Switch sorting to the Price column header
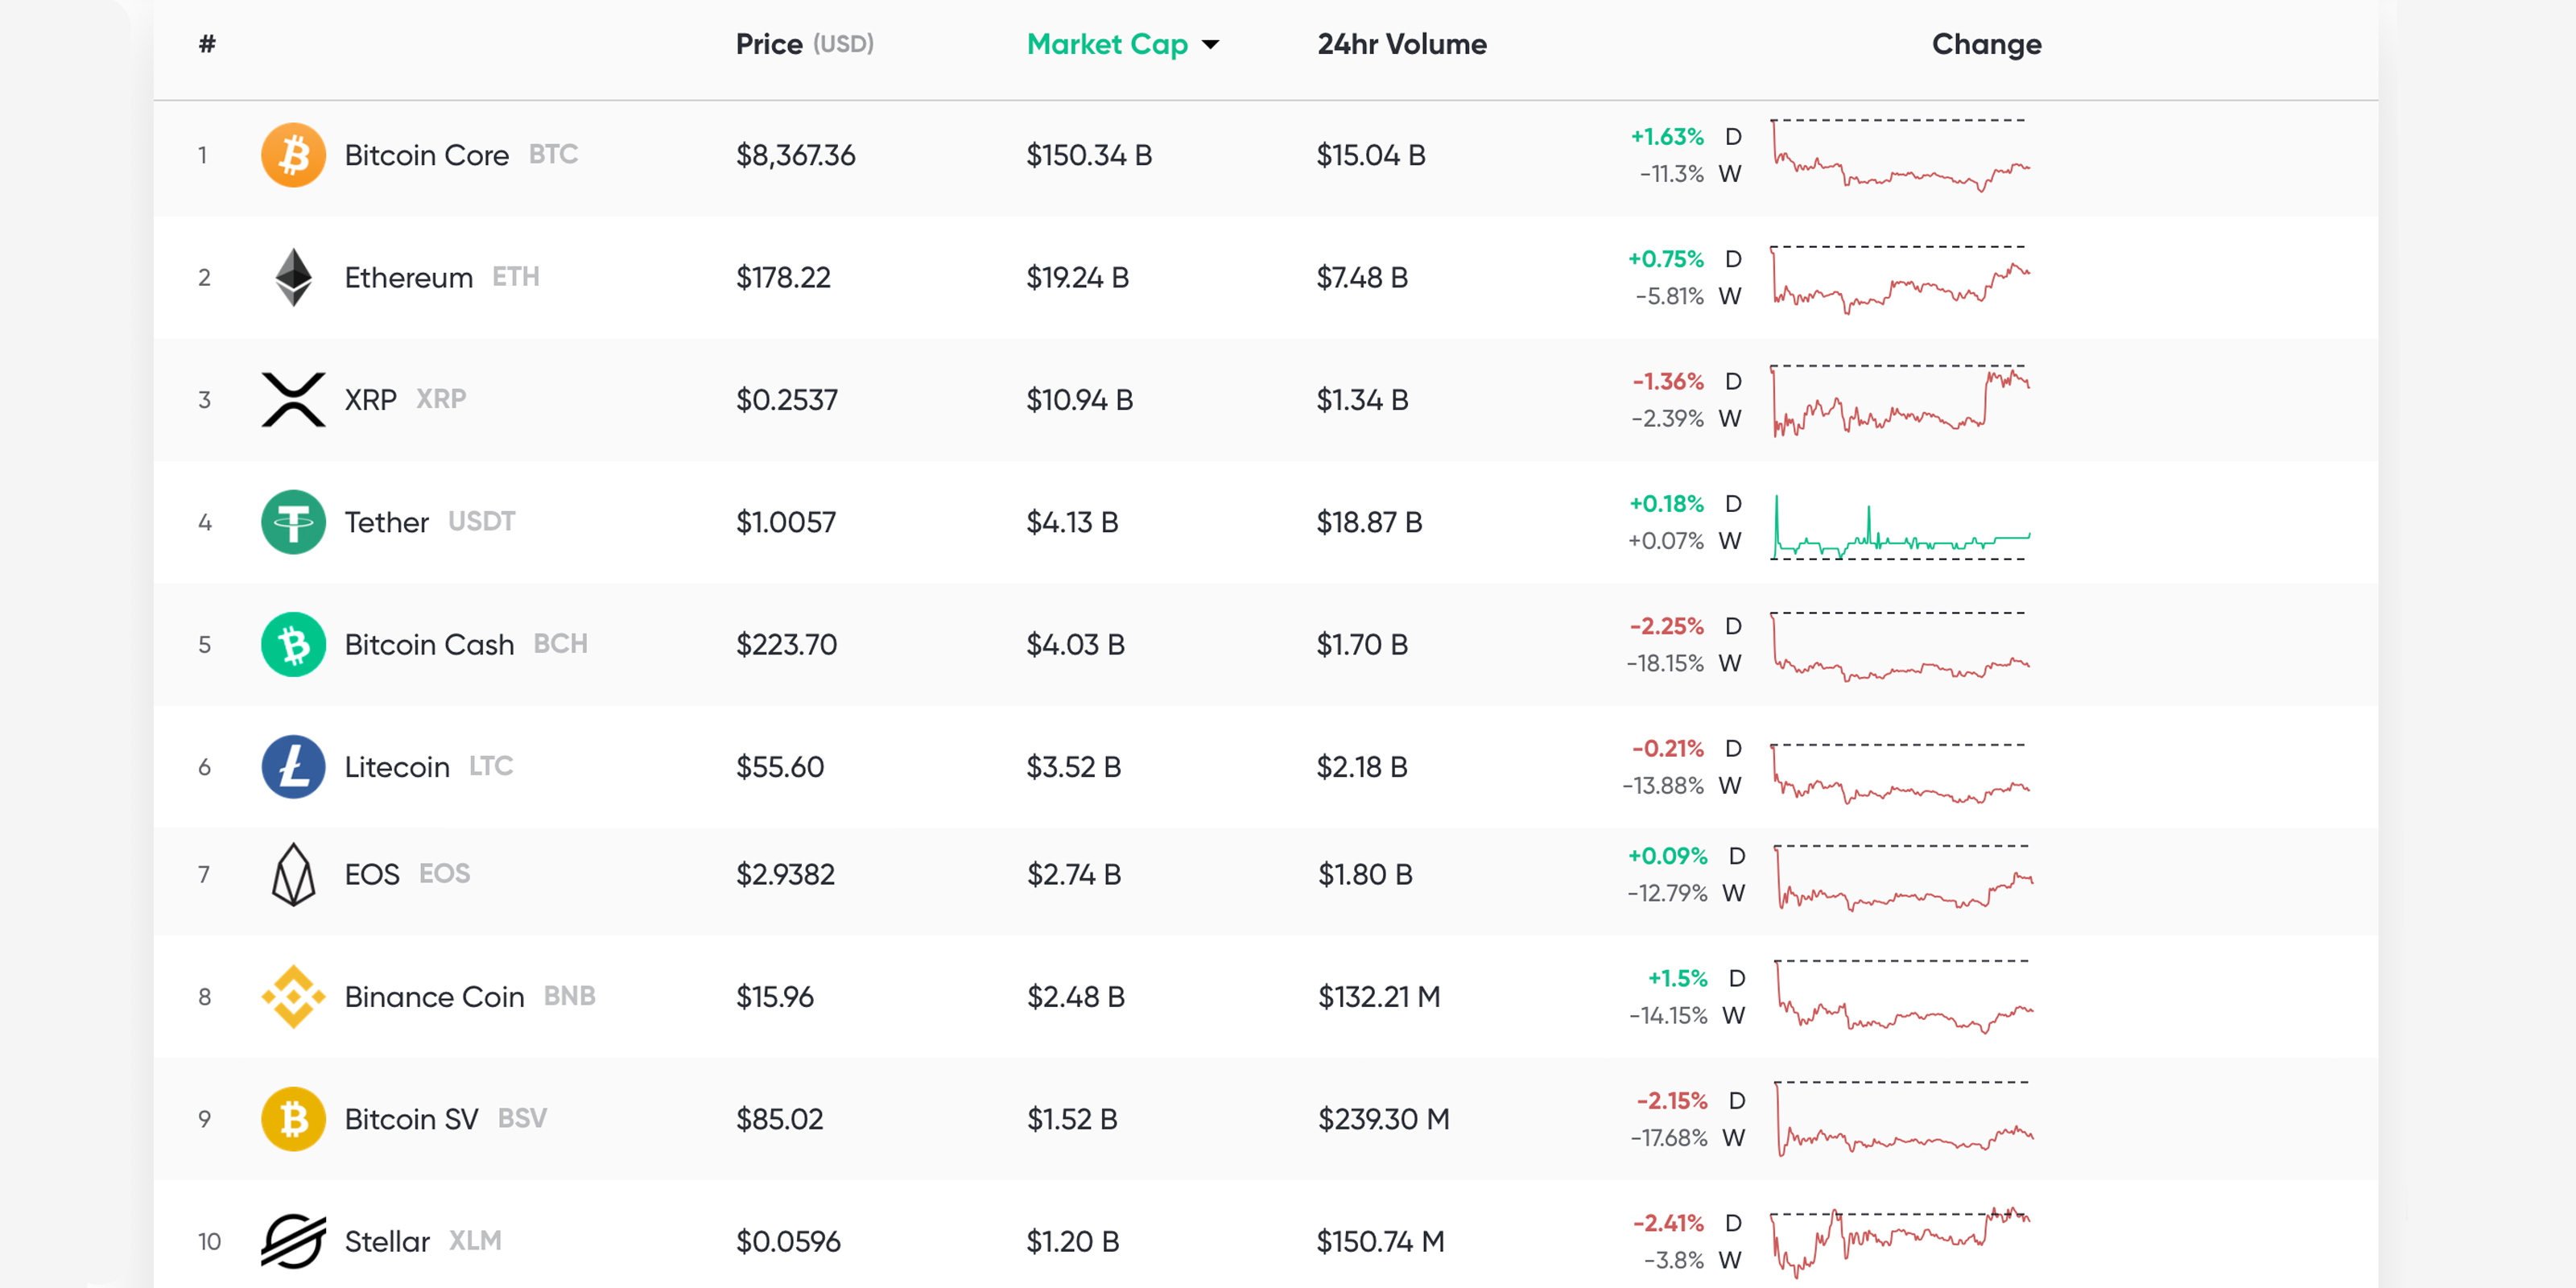Image resolution: width=2576 pixels, height=1288 pixels. pos(770,44)
